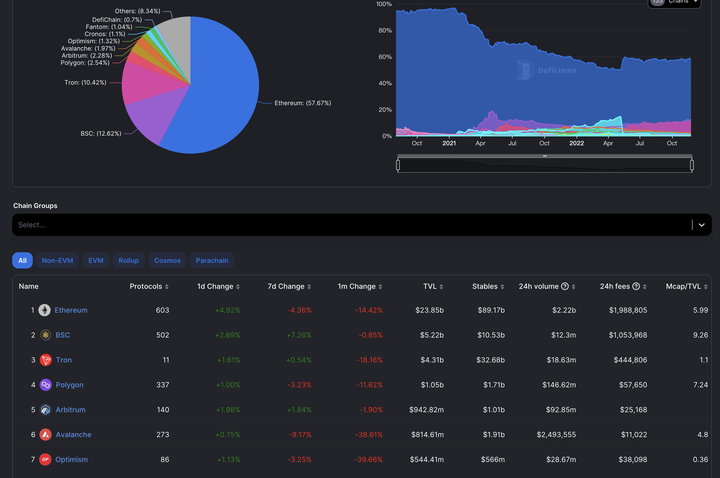Sort table by Protocols column

pos(149,287)
